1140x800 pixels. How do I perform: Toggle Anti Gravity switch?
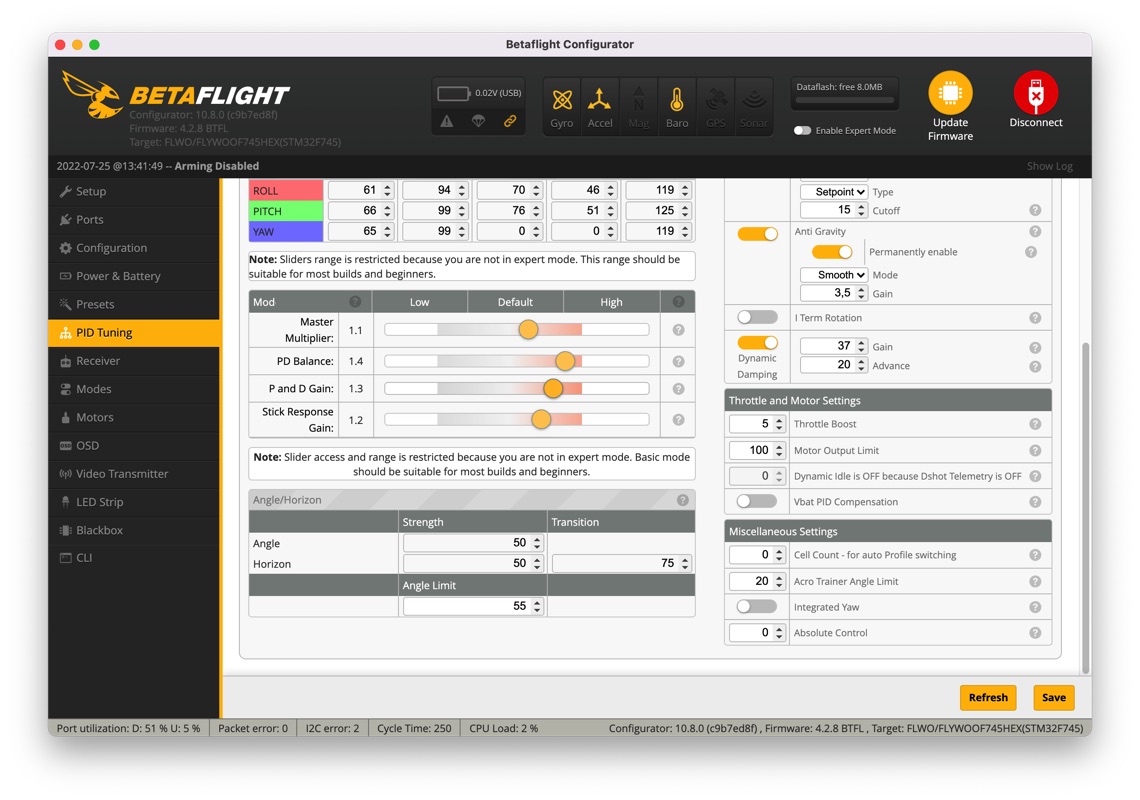click(x=758, y=233)
